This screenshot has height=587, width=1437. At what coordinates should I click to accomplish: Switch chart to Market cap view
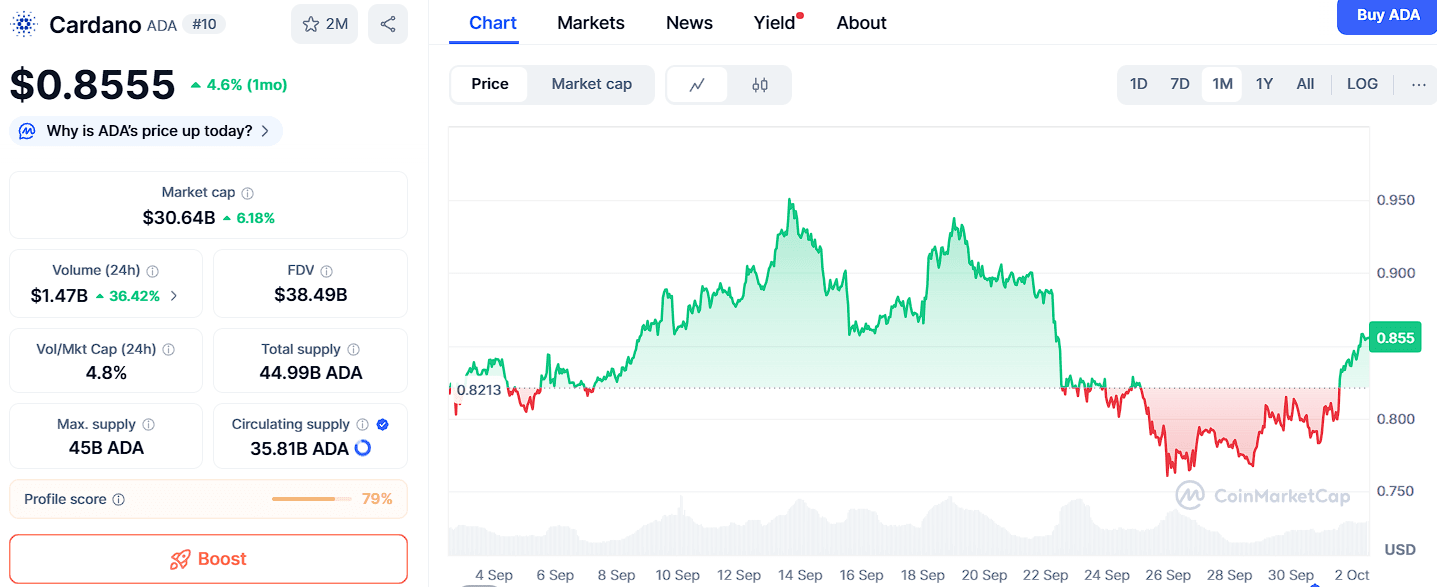[591, 85]
